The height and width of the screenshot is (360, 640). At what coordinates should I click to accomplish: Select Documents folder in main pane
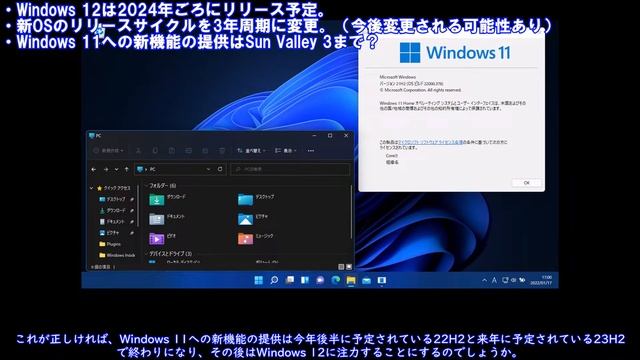pos(167,219)
